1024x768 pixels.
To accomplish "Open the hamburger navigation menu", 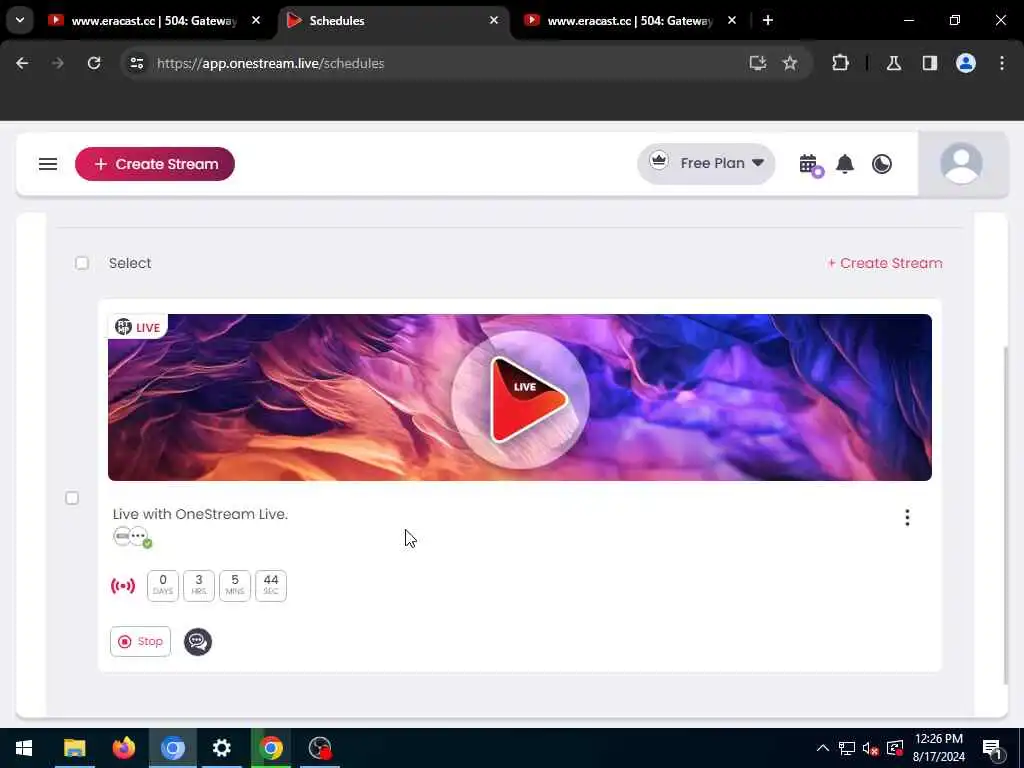I will click(48, 164).
